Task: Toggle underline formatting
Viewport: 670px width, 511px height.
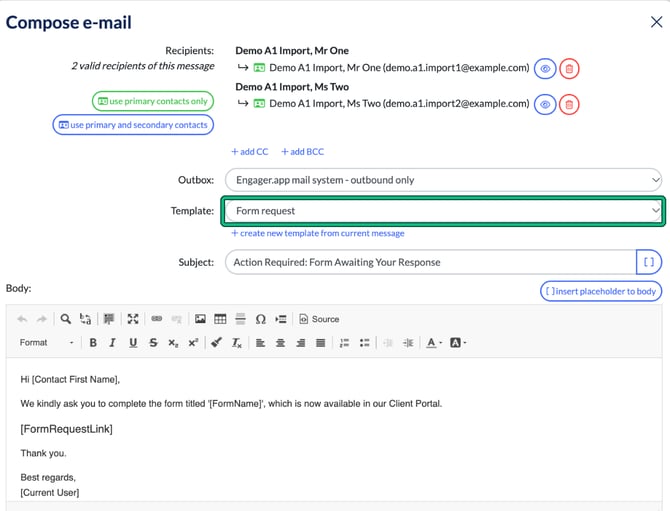Action: (133, 343)
